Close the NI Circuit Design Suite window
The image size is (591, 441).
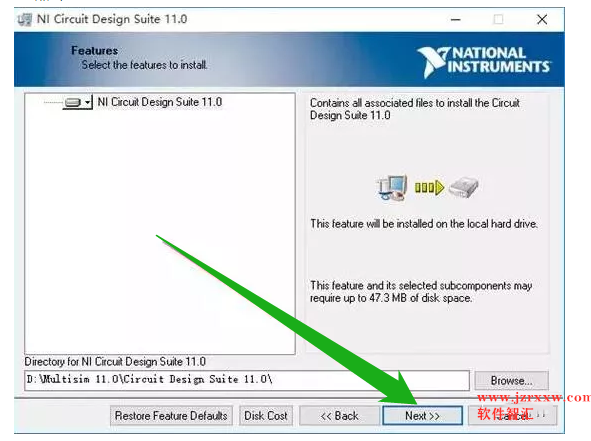(542, 19)
